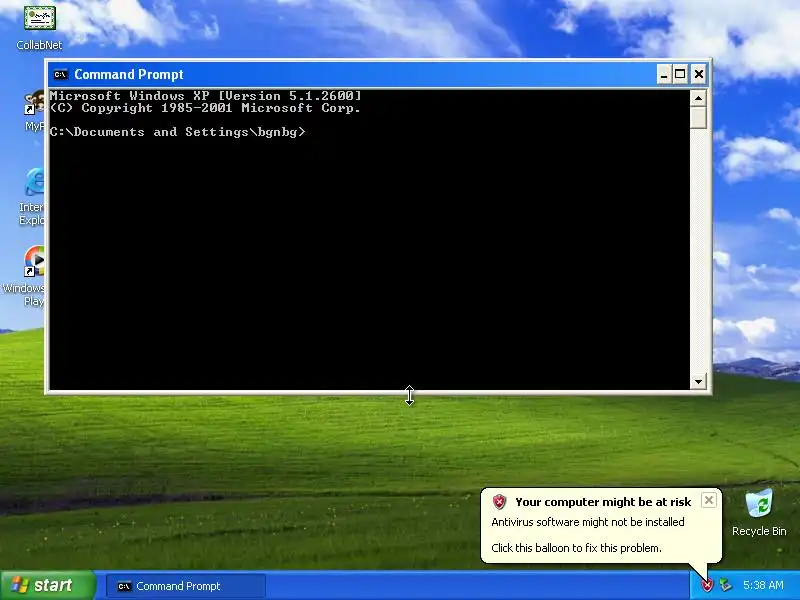Select the Windows Media Player desktop shortcut
Viewport: 800px width, 600px height.
click(24, 276)
